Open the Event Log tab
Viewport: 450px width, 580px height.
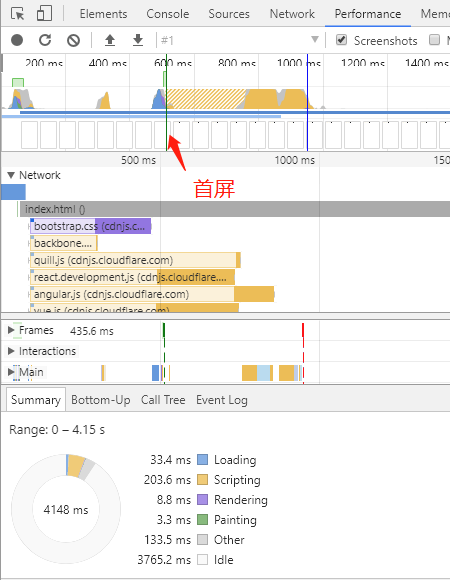pyautogui.click(x=222, y=400)
